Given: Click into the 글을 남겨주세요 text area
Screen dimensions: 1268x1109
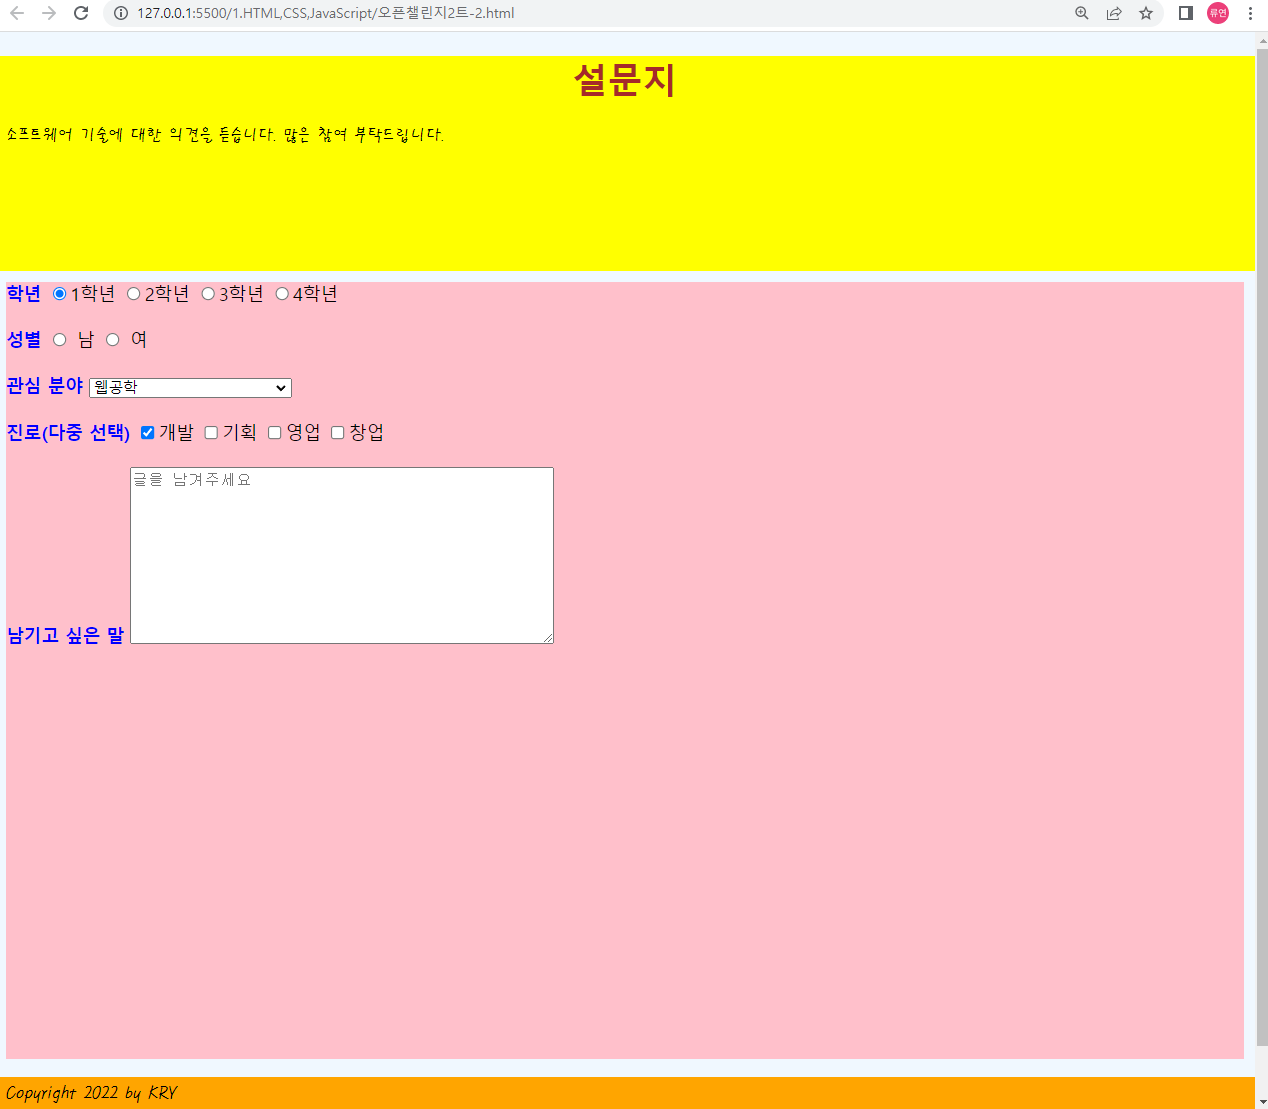Looking at the screenshot, I should pos(341,555).
